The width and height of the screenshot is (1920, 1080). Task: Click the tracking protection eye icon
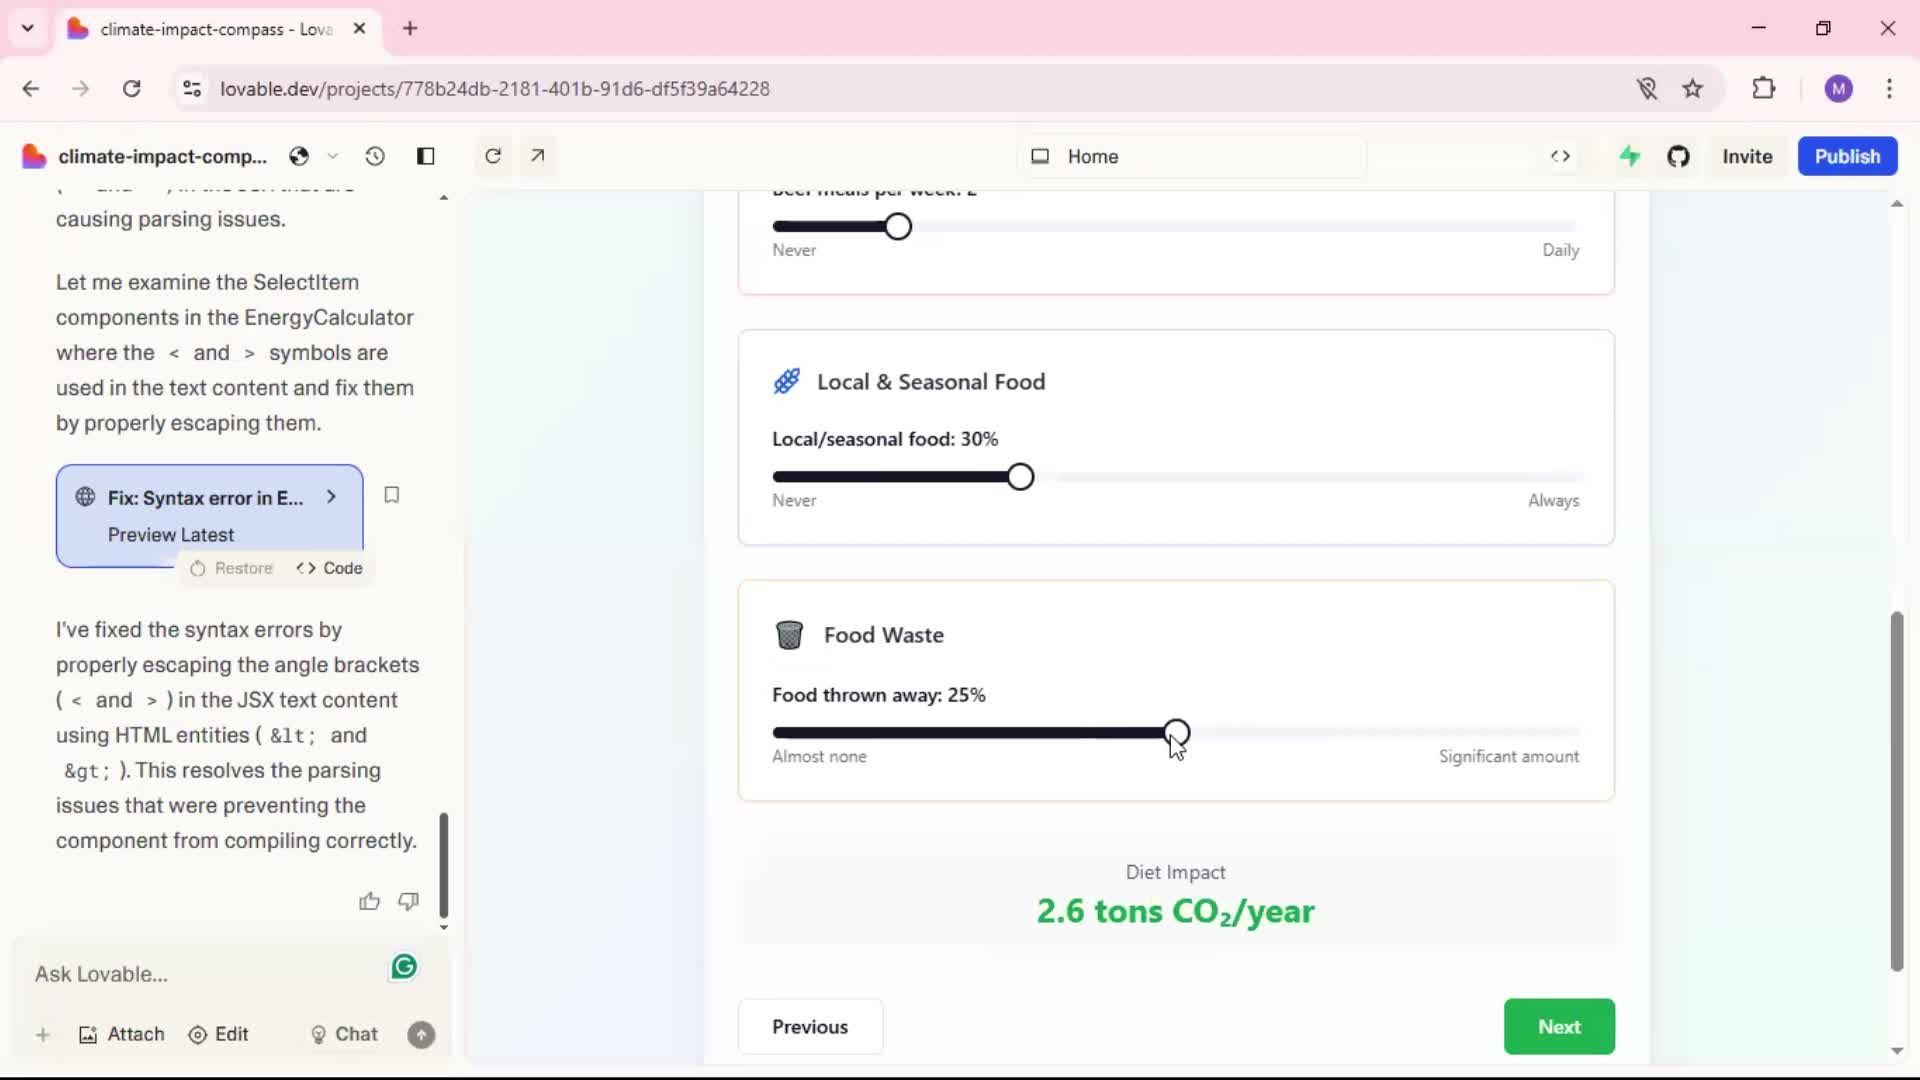point(1647,88)
